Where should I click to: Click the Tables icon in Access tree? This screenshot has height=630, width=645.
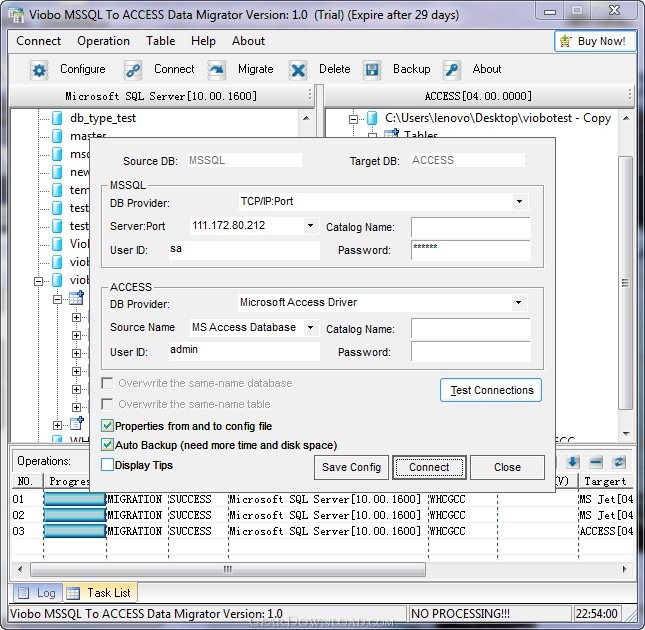[391, 133]
